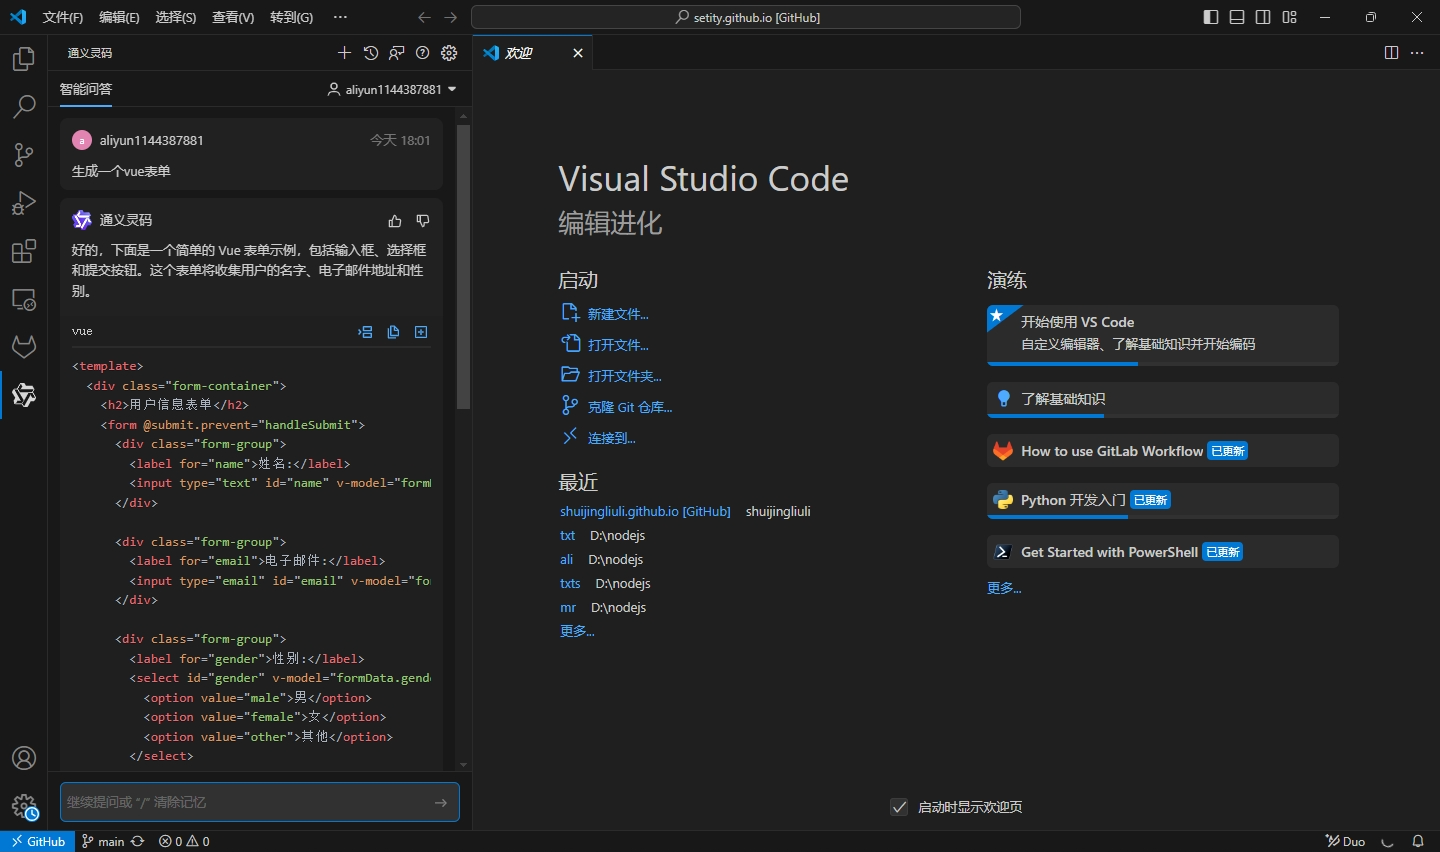Toggle the 启动时显示欢迎页 checkbox

[899, 807]
